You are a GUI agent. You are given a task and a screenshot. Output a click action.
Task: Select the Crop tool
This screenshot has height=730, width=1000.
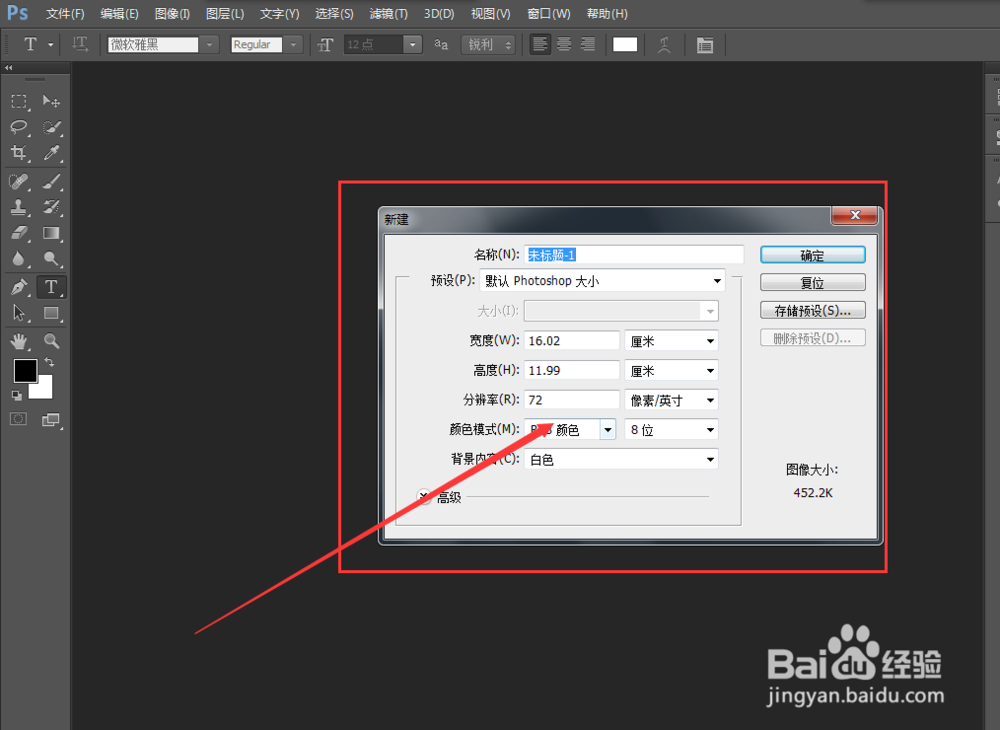tap(19, 152)
